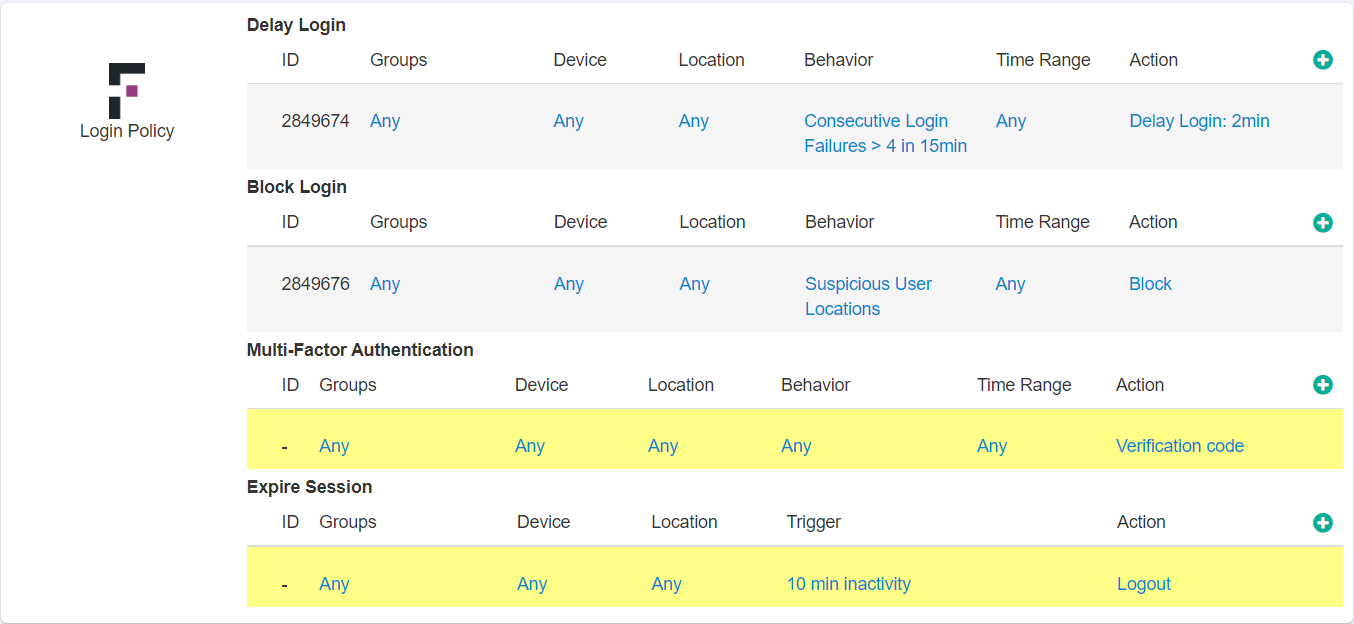Click the add icon in Expire Session section
The image size is (1354, 624).
(1323, 522)
